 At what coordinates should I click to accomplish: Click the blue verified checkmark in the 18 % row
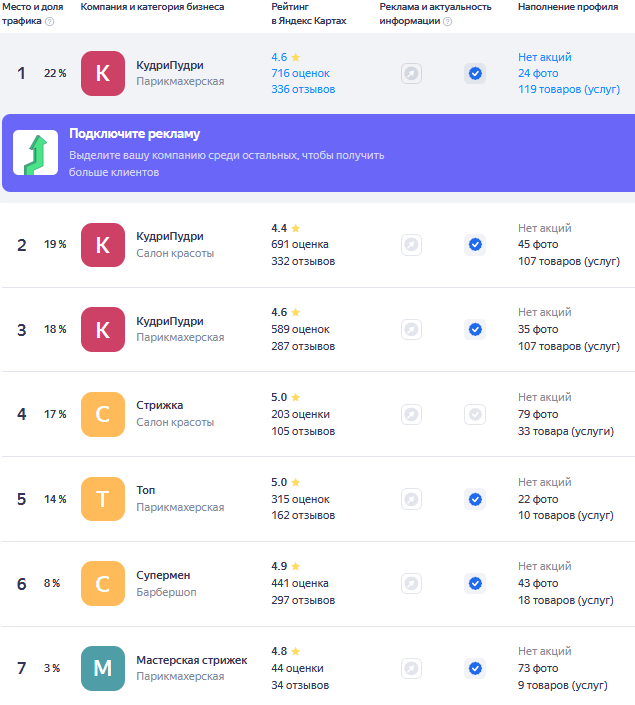(x=475, y=330)
